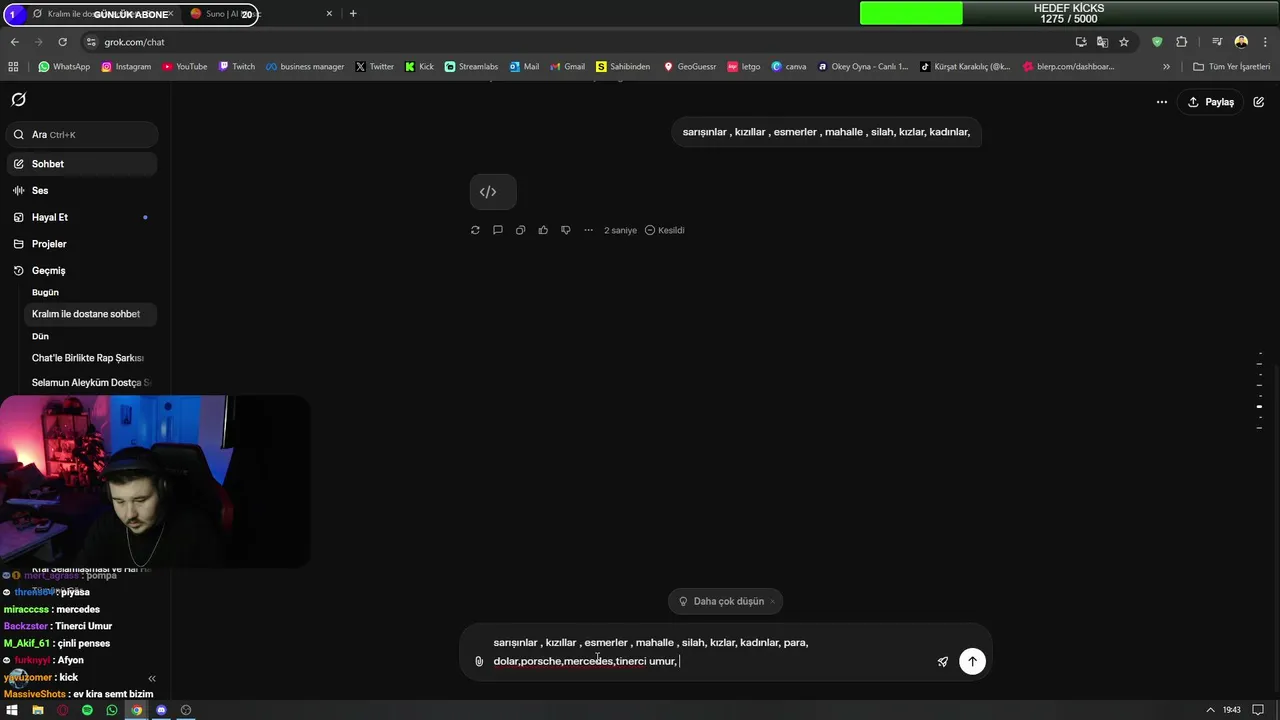Screen dimensions: 1280x720
Task: Open the YouTube bookmark
Action: coord(185,67)
